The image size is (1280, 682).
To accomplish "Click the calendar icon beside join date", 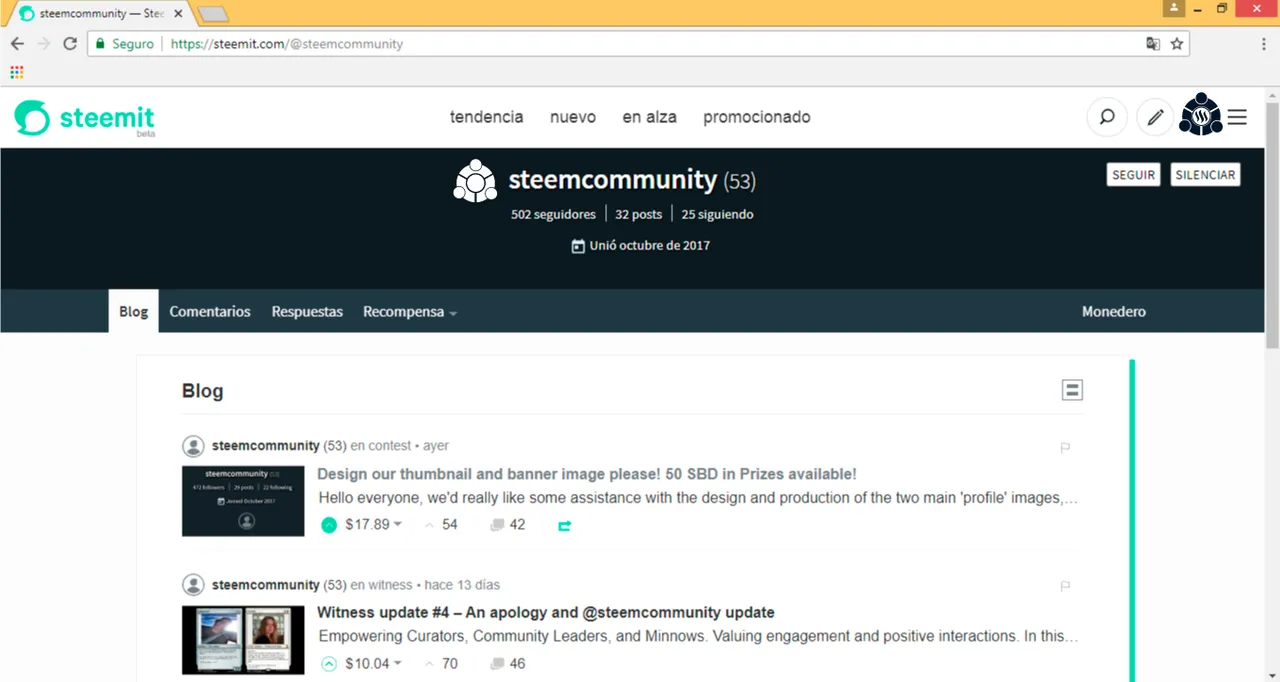I will coord(578,246).
